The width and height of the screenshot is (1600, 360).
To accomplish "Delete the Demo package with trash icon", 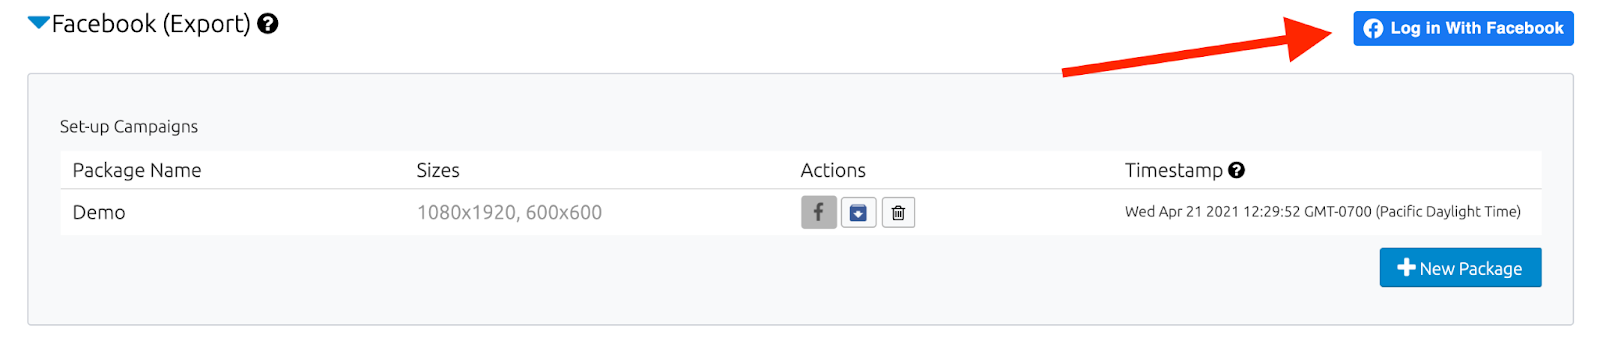I will (898, 212).
